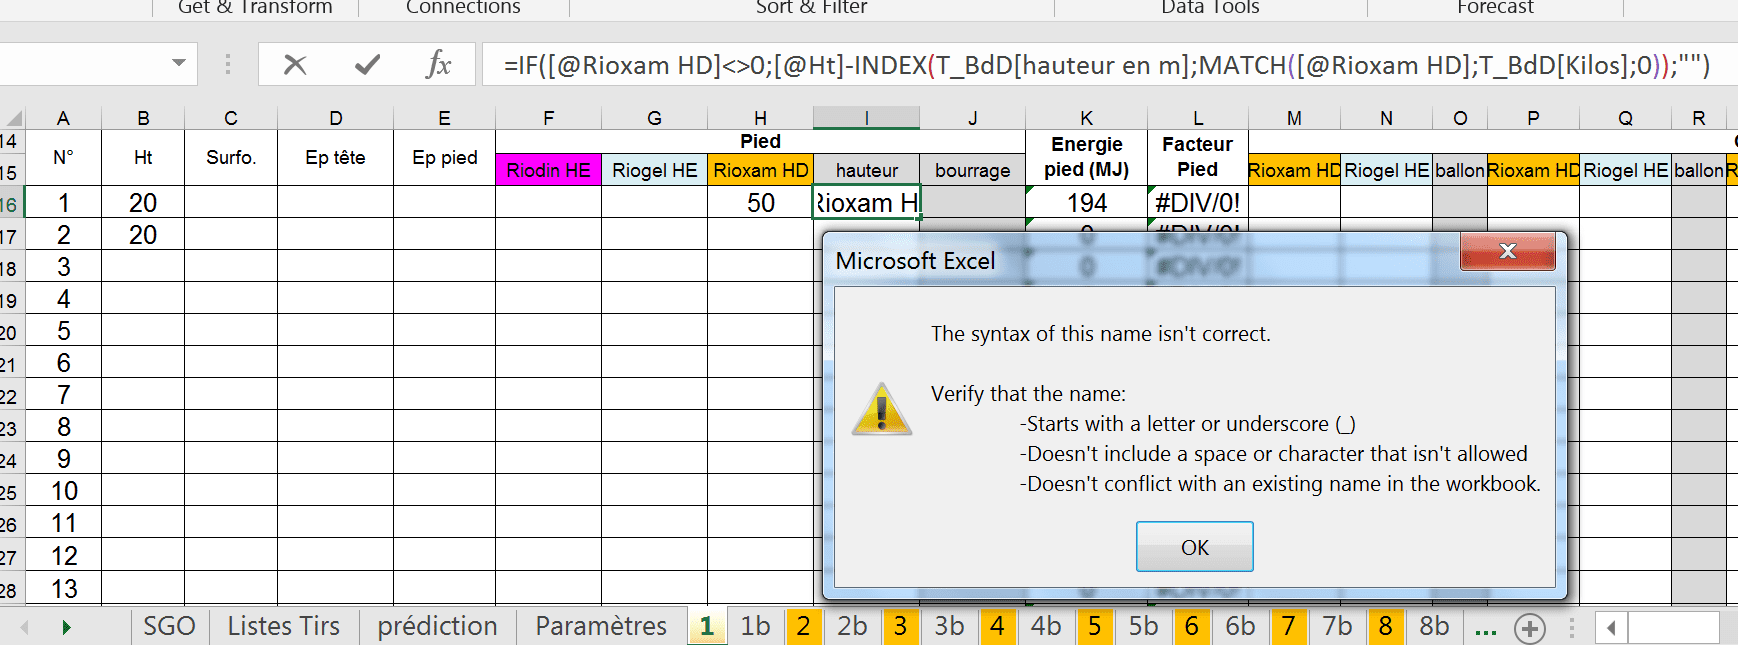The image size is (1738, 645).
Task: Select the orange sheet tab 6
Action: (1191, 626)
